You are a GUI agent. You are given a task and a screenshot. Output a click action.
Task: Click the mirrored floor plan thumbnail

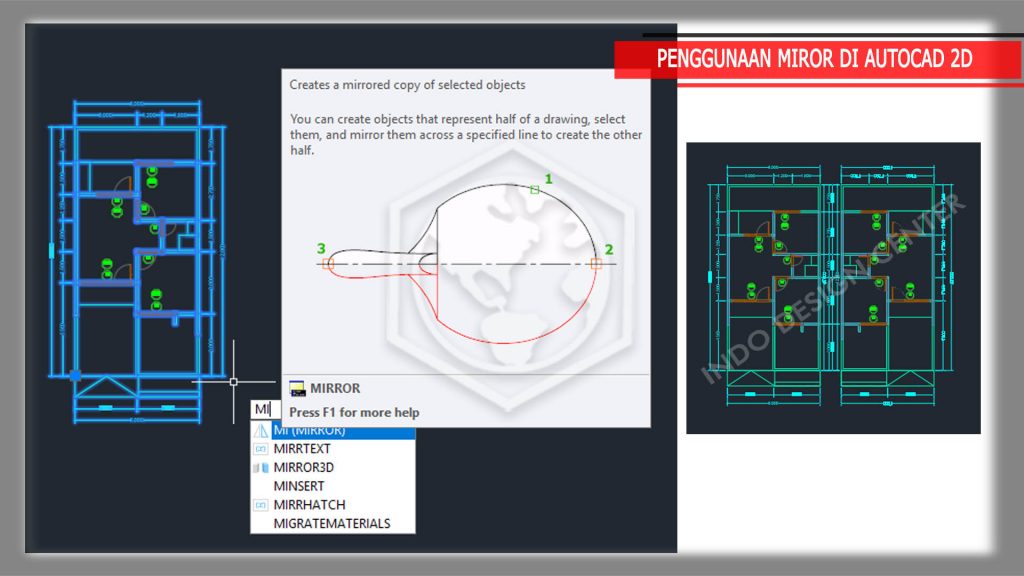point(833,288)
